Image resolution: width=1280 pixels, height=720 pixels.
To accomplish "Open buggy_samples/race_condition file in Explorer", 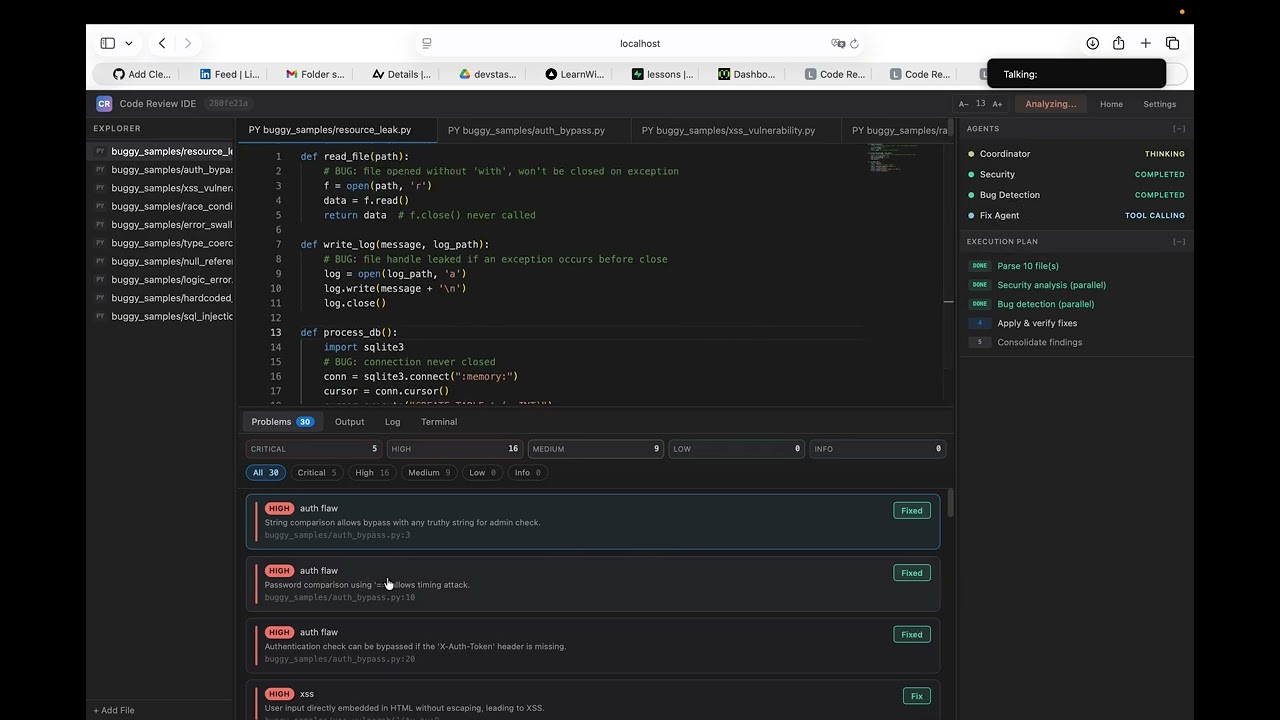I will pos(161,206).
